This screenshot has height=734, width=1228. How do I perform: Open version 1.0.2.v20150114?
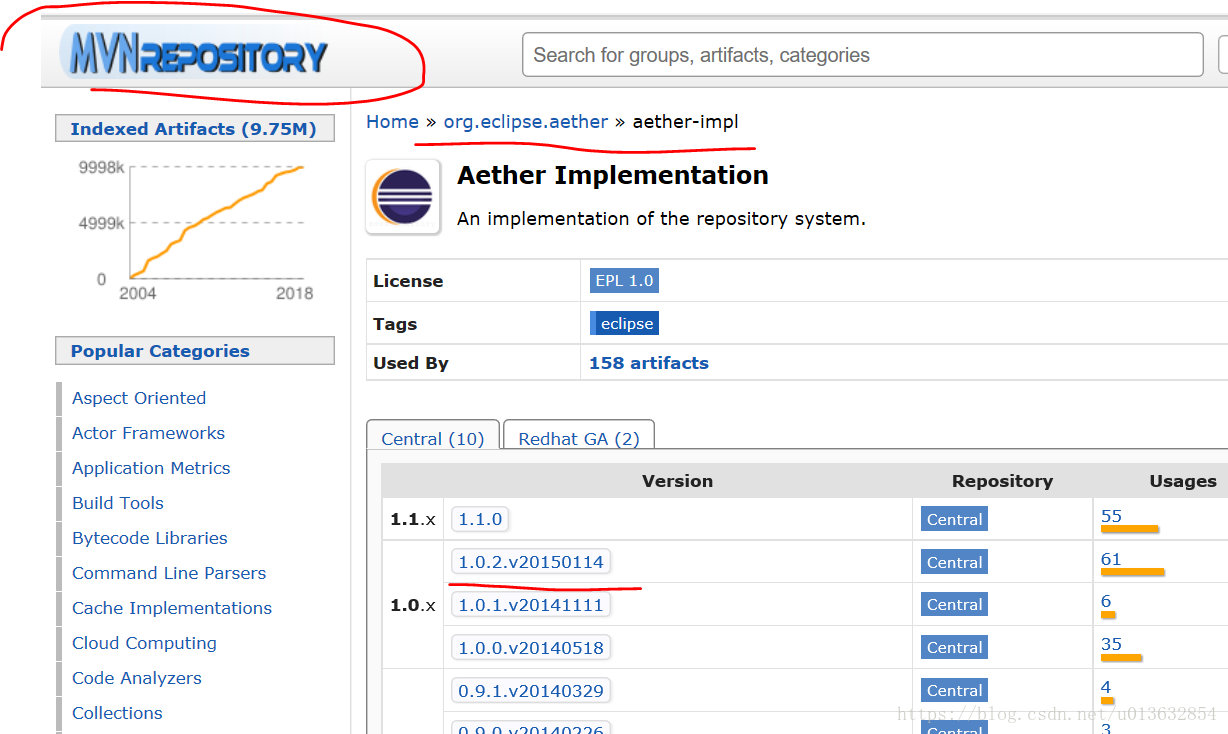click(x=531, y=562)
